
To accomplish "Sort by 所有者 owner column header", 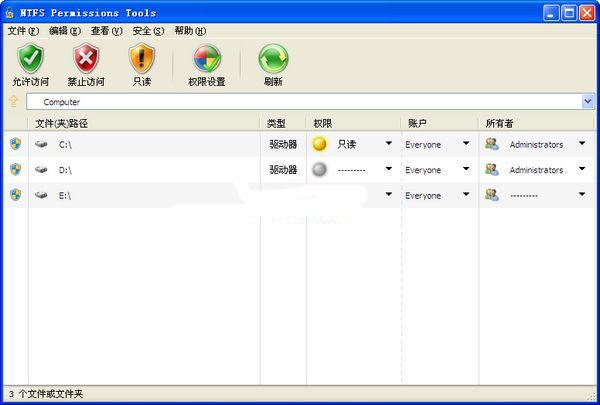I will point(536,123).
